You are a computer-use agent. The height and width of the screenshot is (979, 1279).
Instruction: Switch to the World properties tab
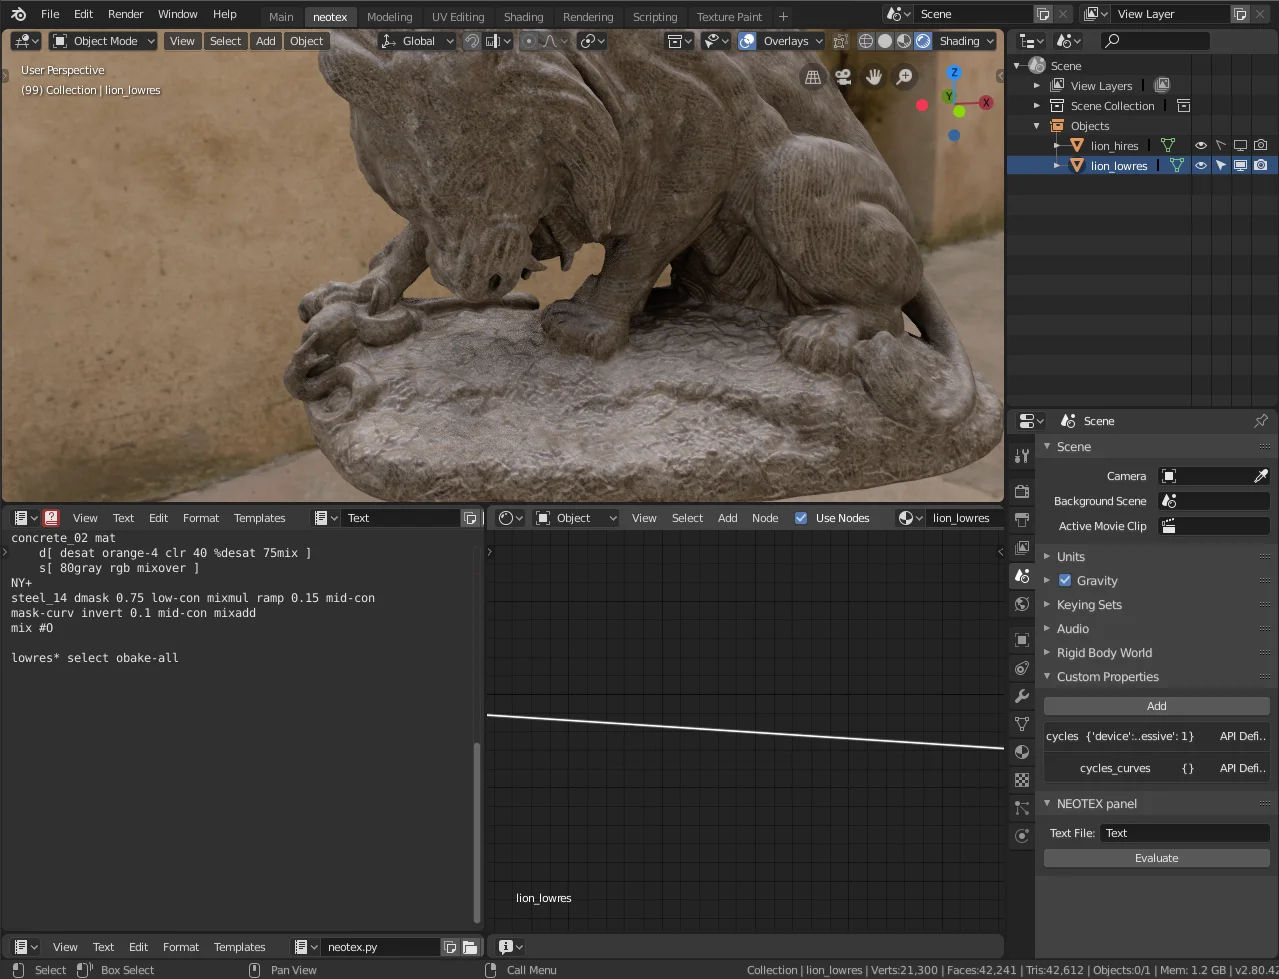point(1021,604)
